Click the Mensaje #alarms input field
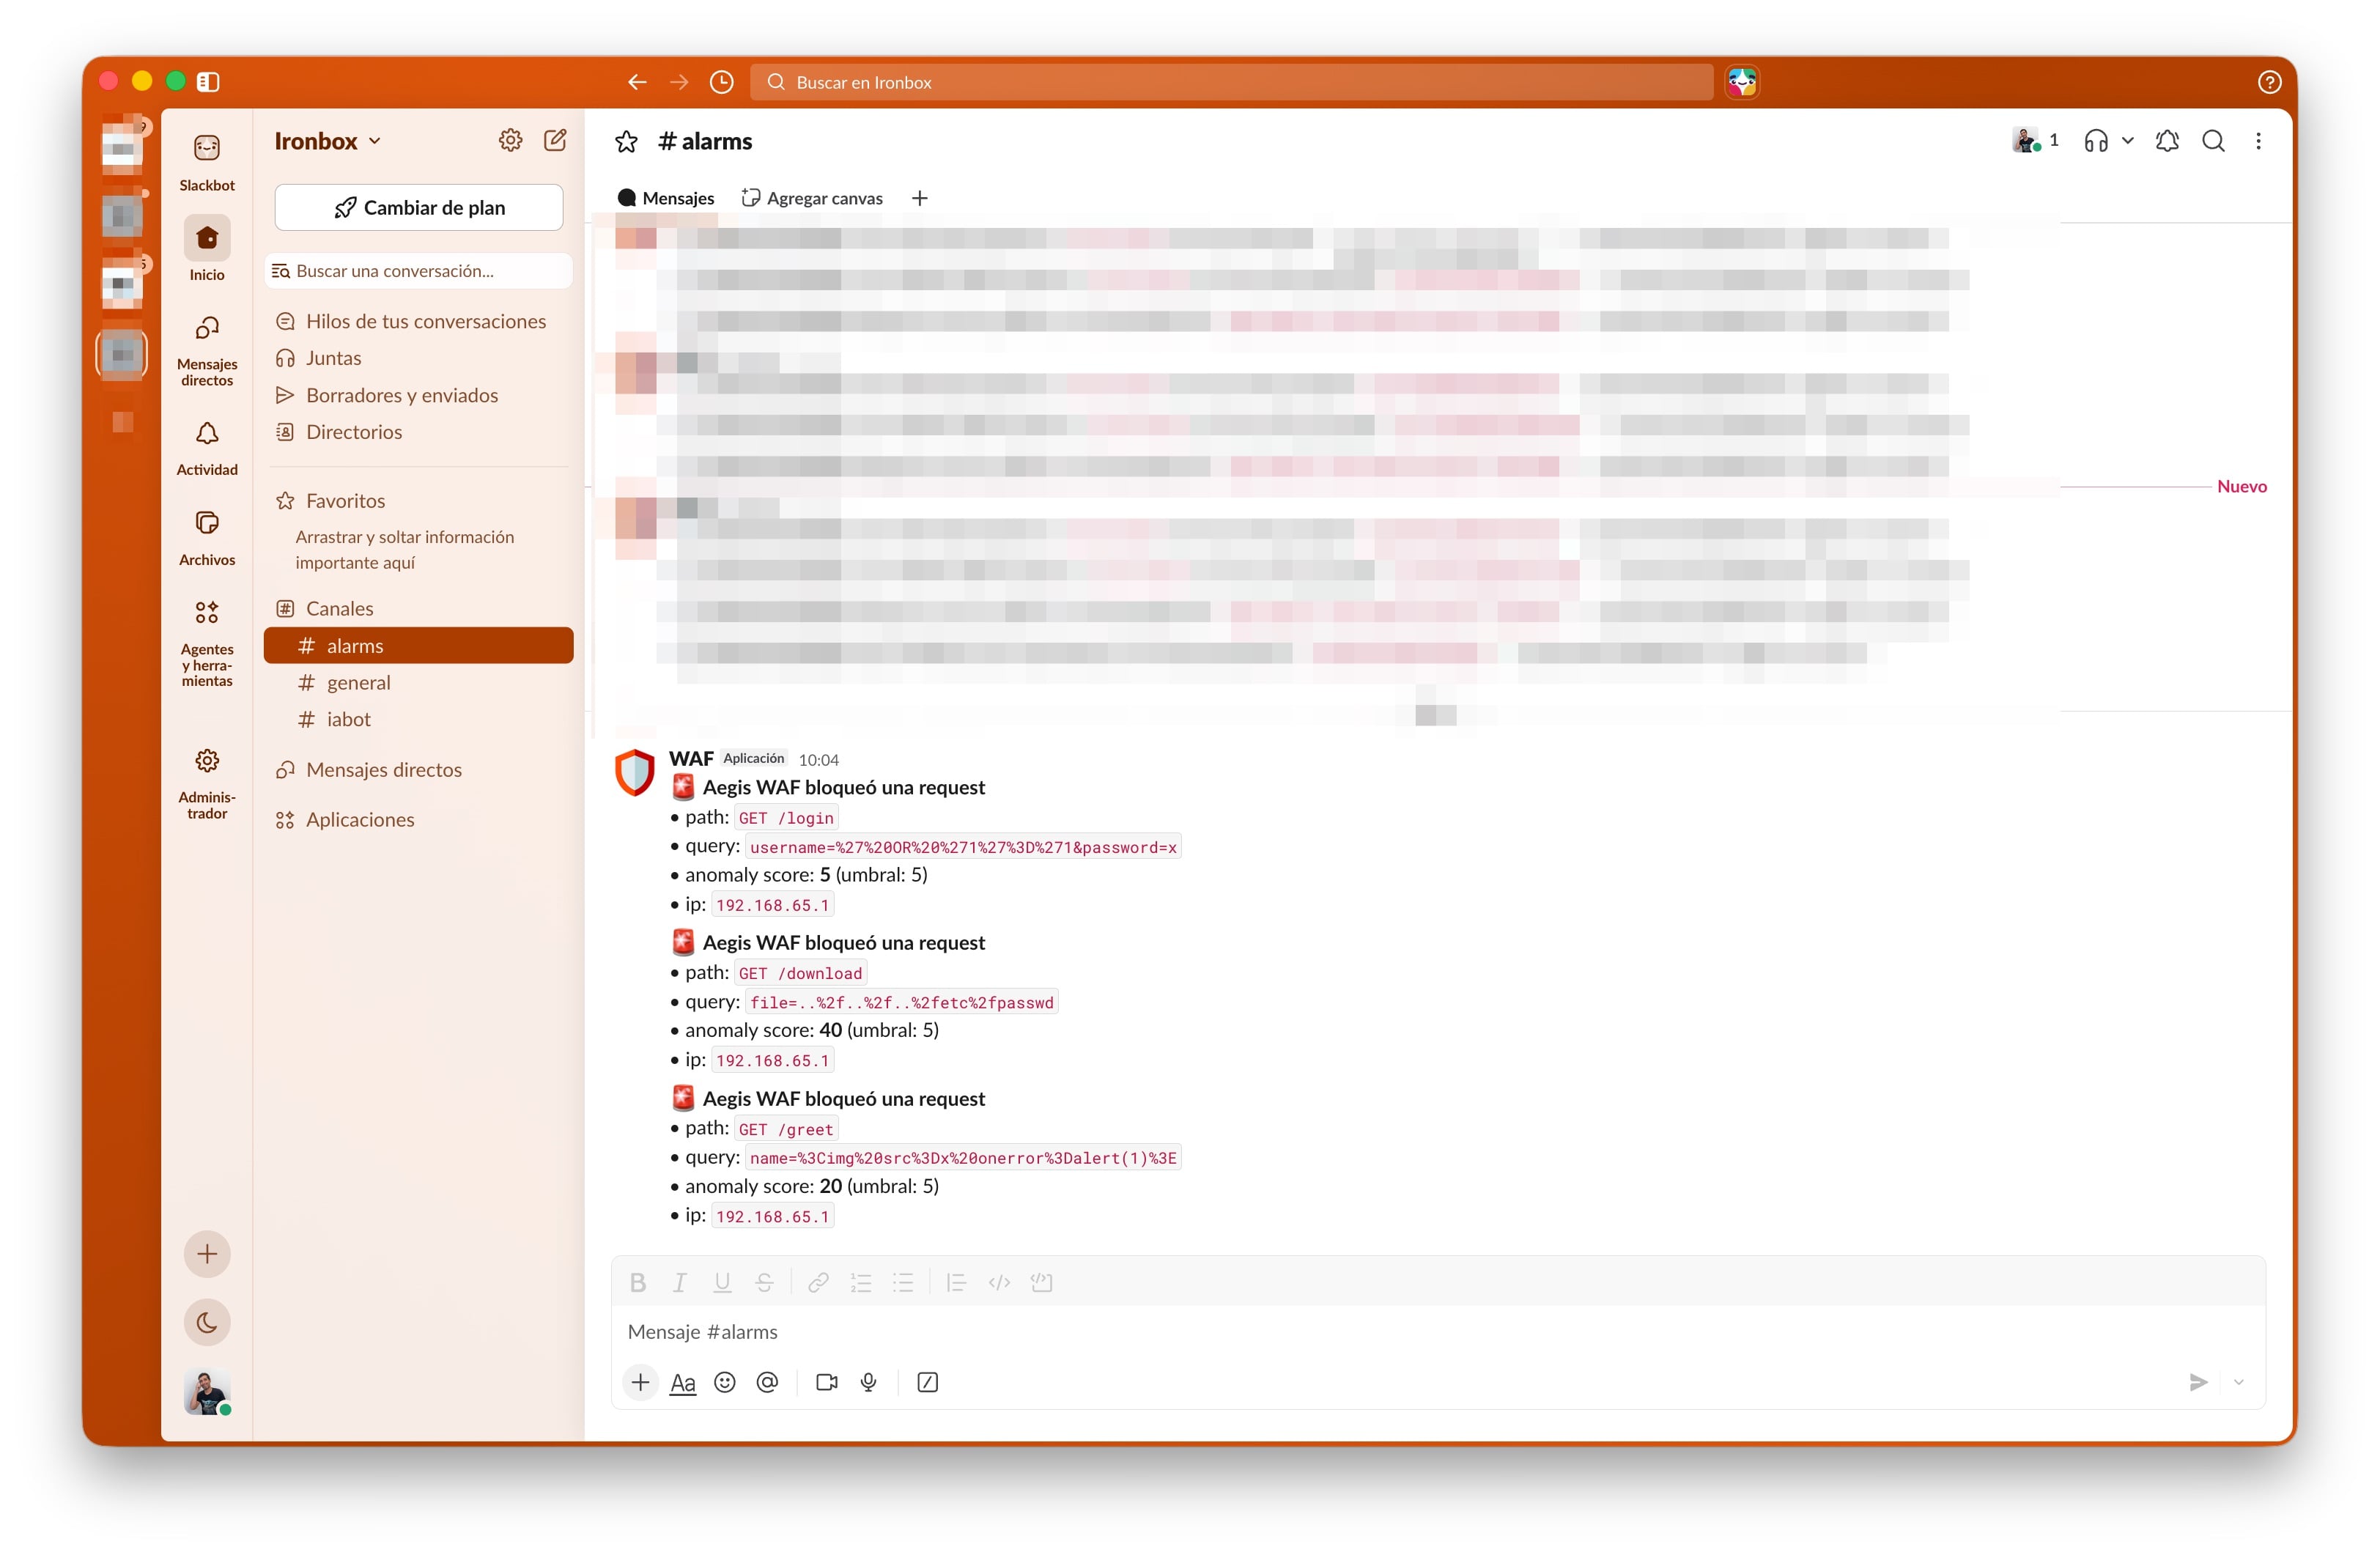Image resolution: width=2380 pixels, height=1555 pixels. point(1436,1332)
